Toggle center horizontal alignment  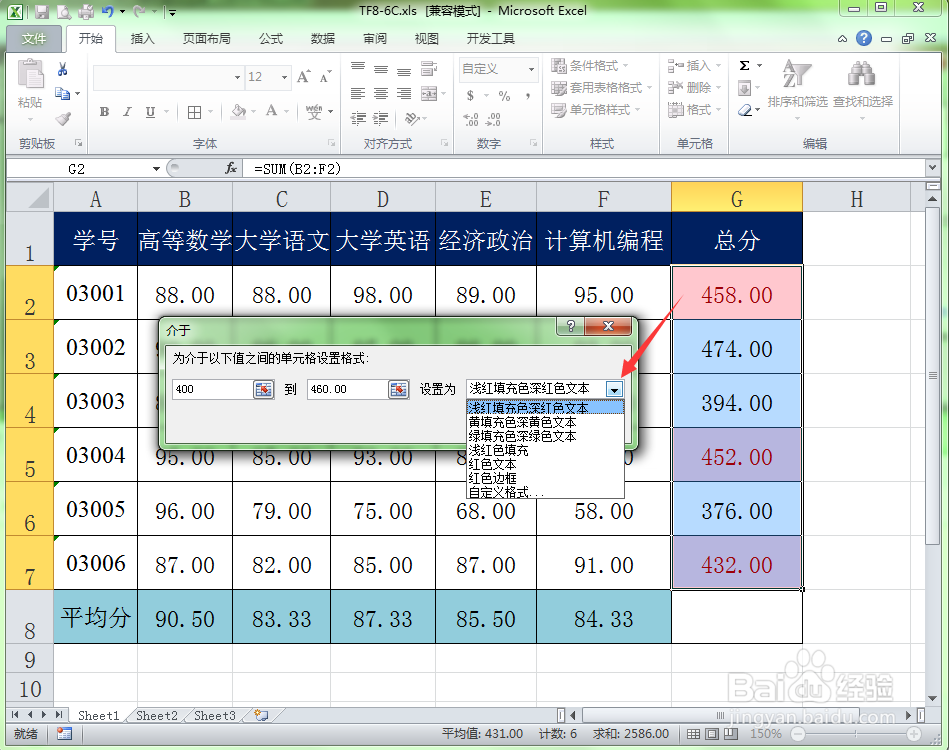(381, 94)
